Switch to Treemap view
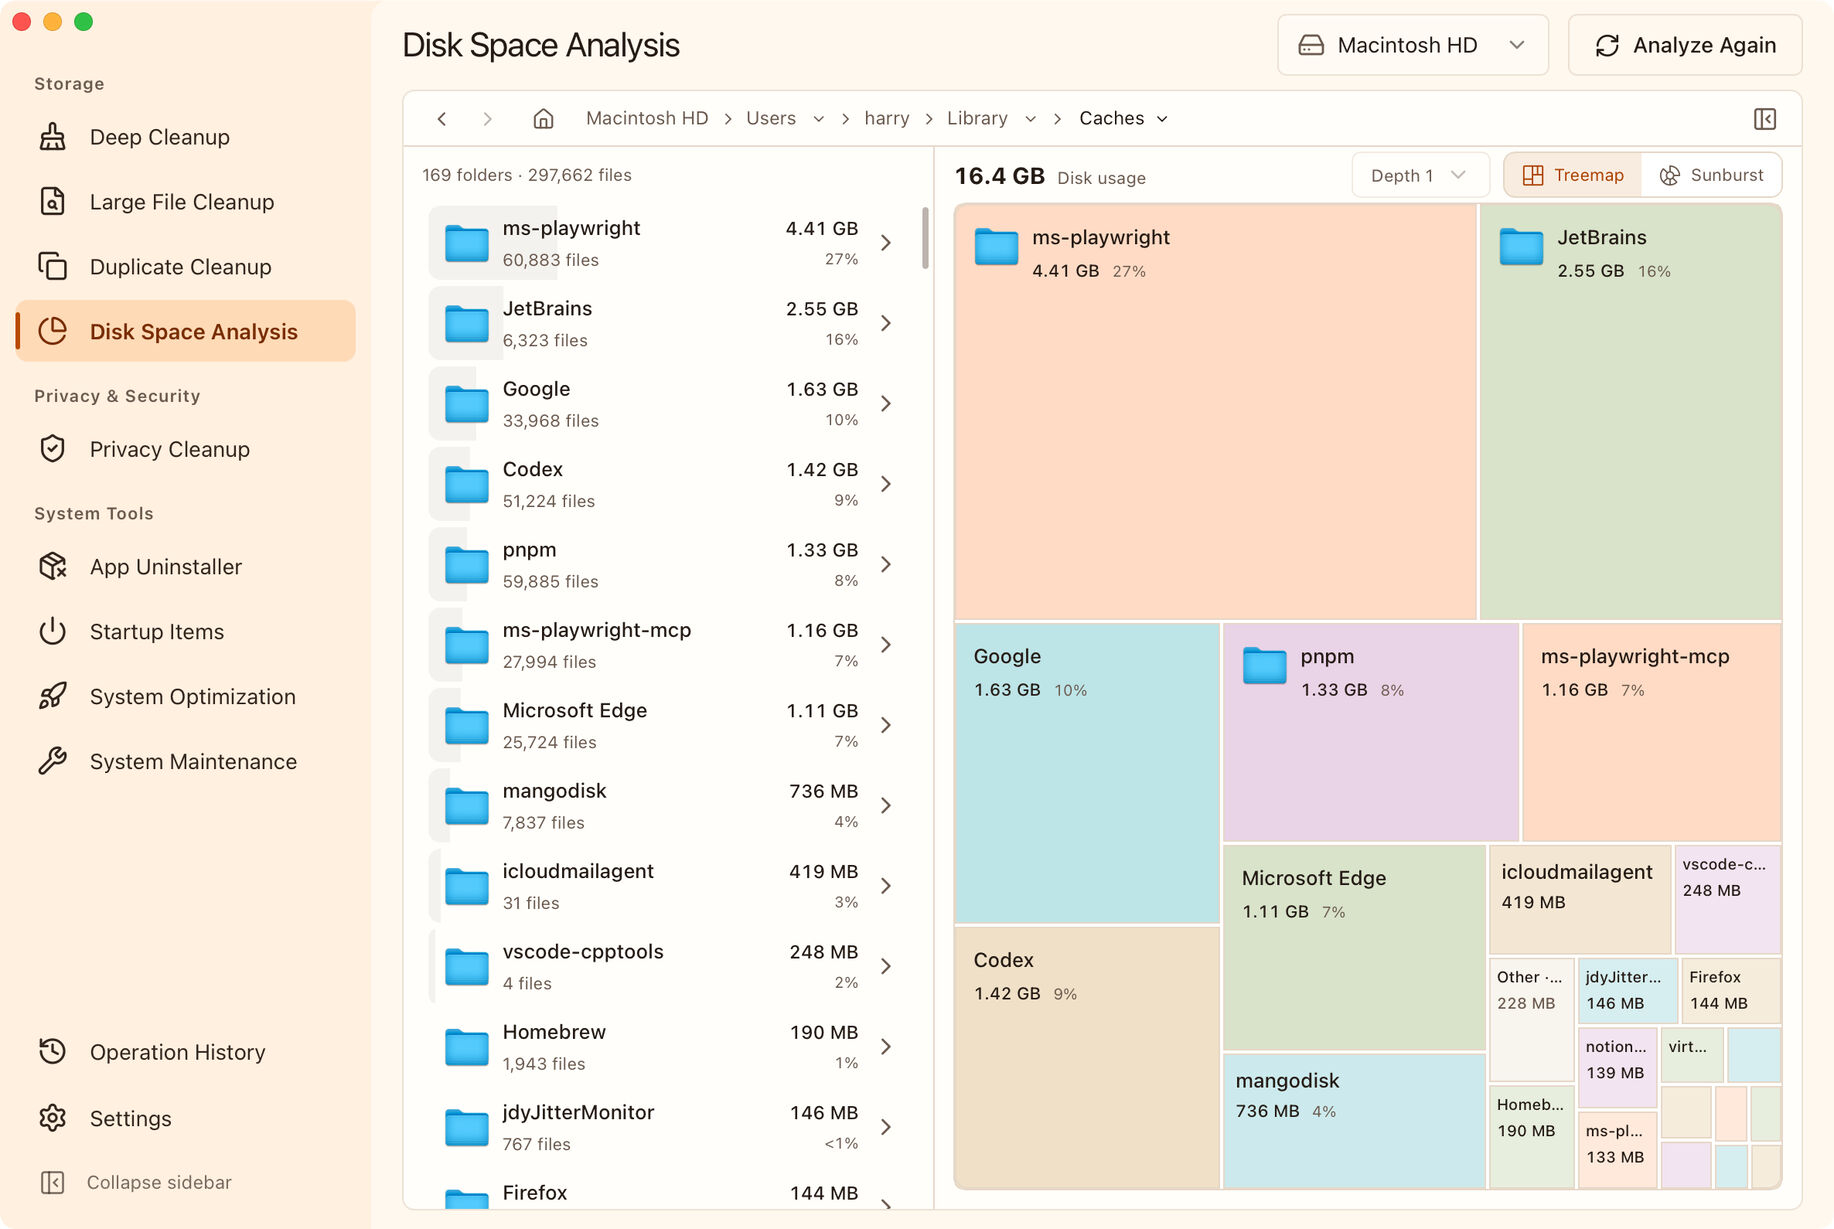The height and width of the screenshot is (1229, 1834). 1573,175
